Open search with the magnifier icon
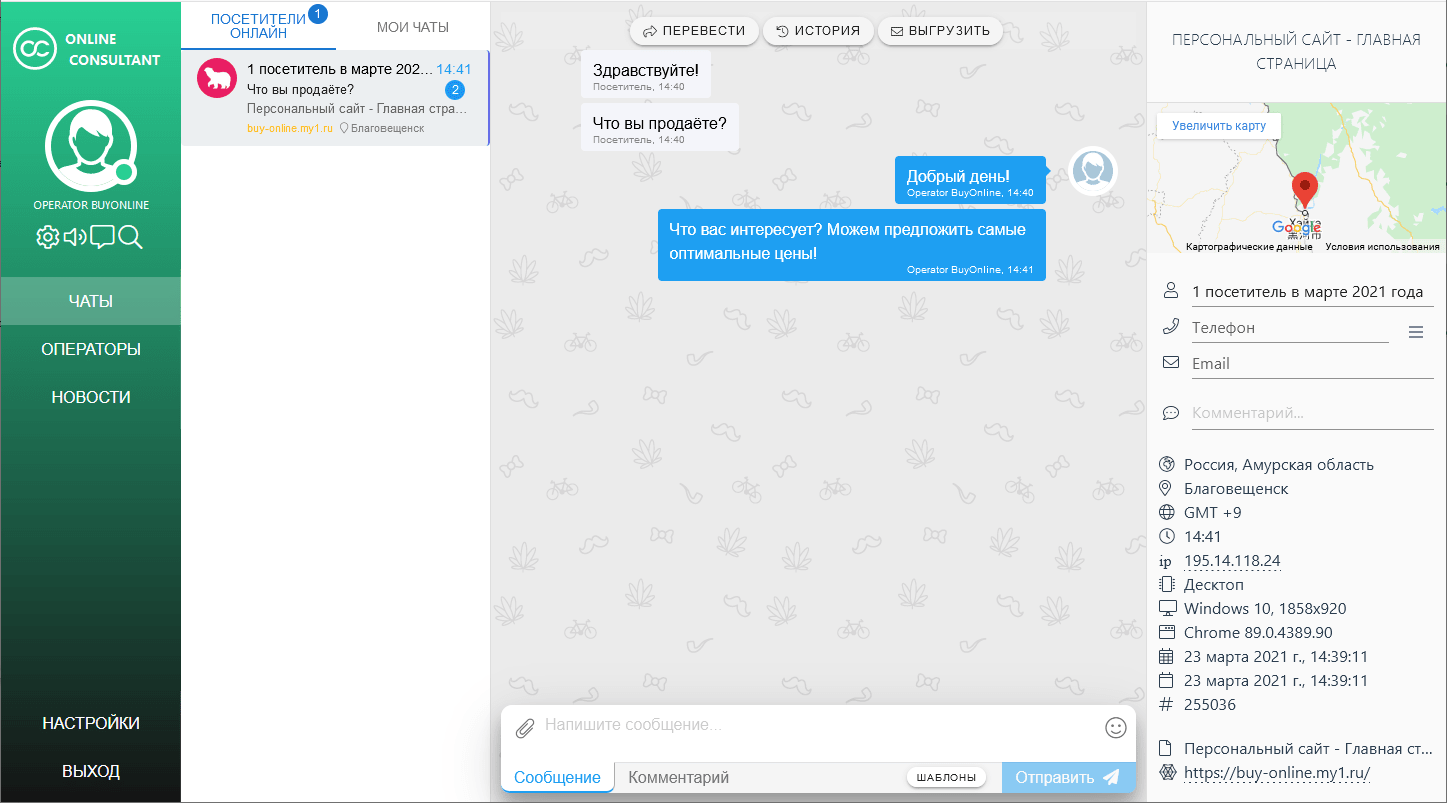Image resolution: width=1447 pixels, height=803 pixels. (x=131, y=237)
